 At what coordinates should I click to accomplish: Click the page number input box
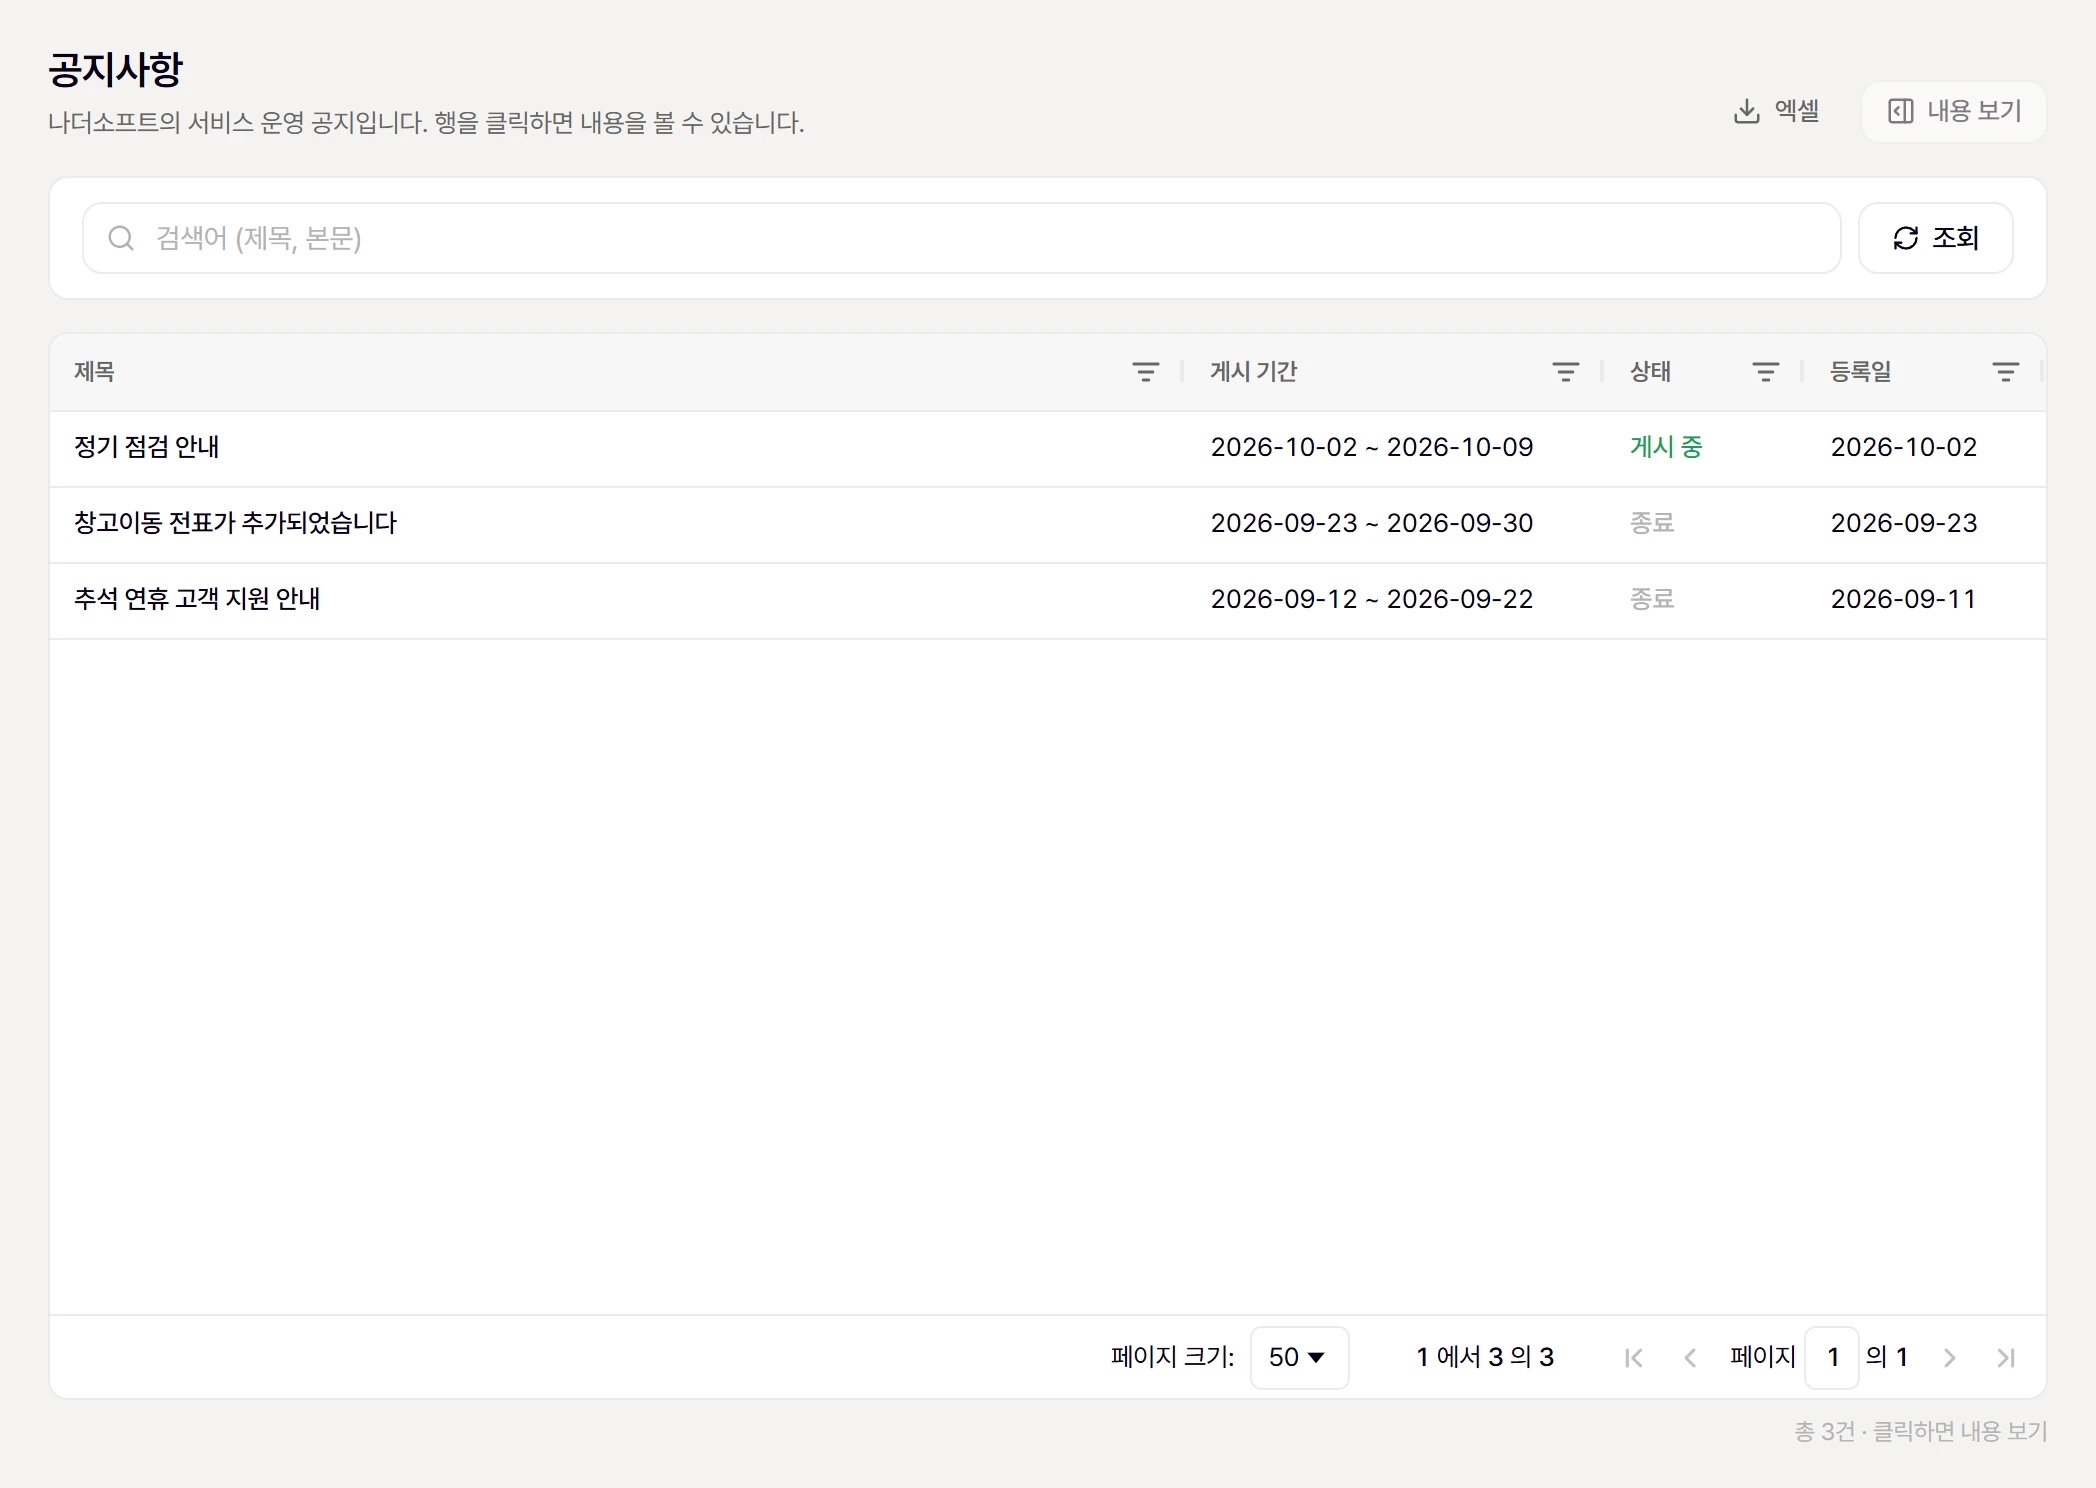click(x=1832, y=1357)
